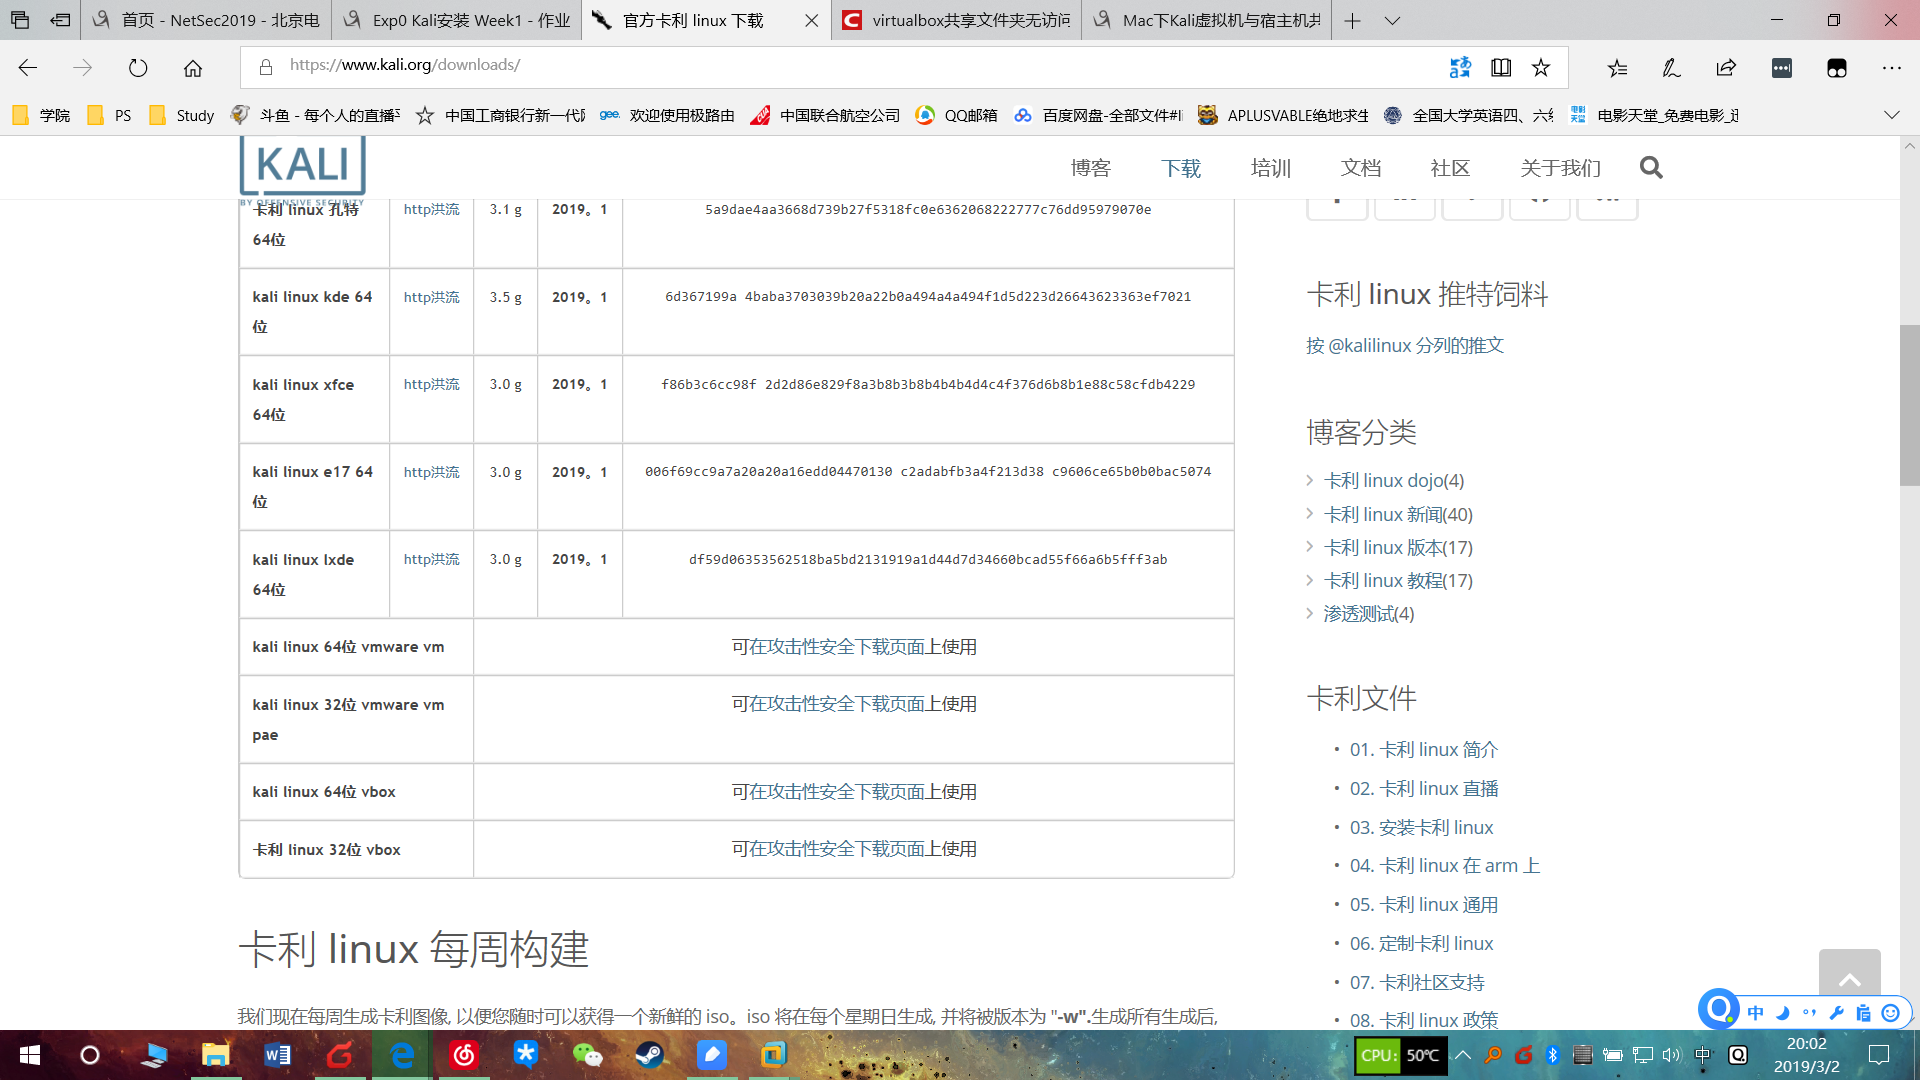
Task: Open the 博客 navigation menu
Action: (x=1090, y=168)
